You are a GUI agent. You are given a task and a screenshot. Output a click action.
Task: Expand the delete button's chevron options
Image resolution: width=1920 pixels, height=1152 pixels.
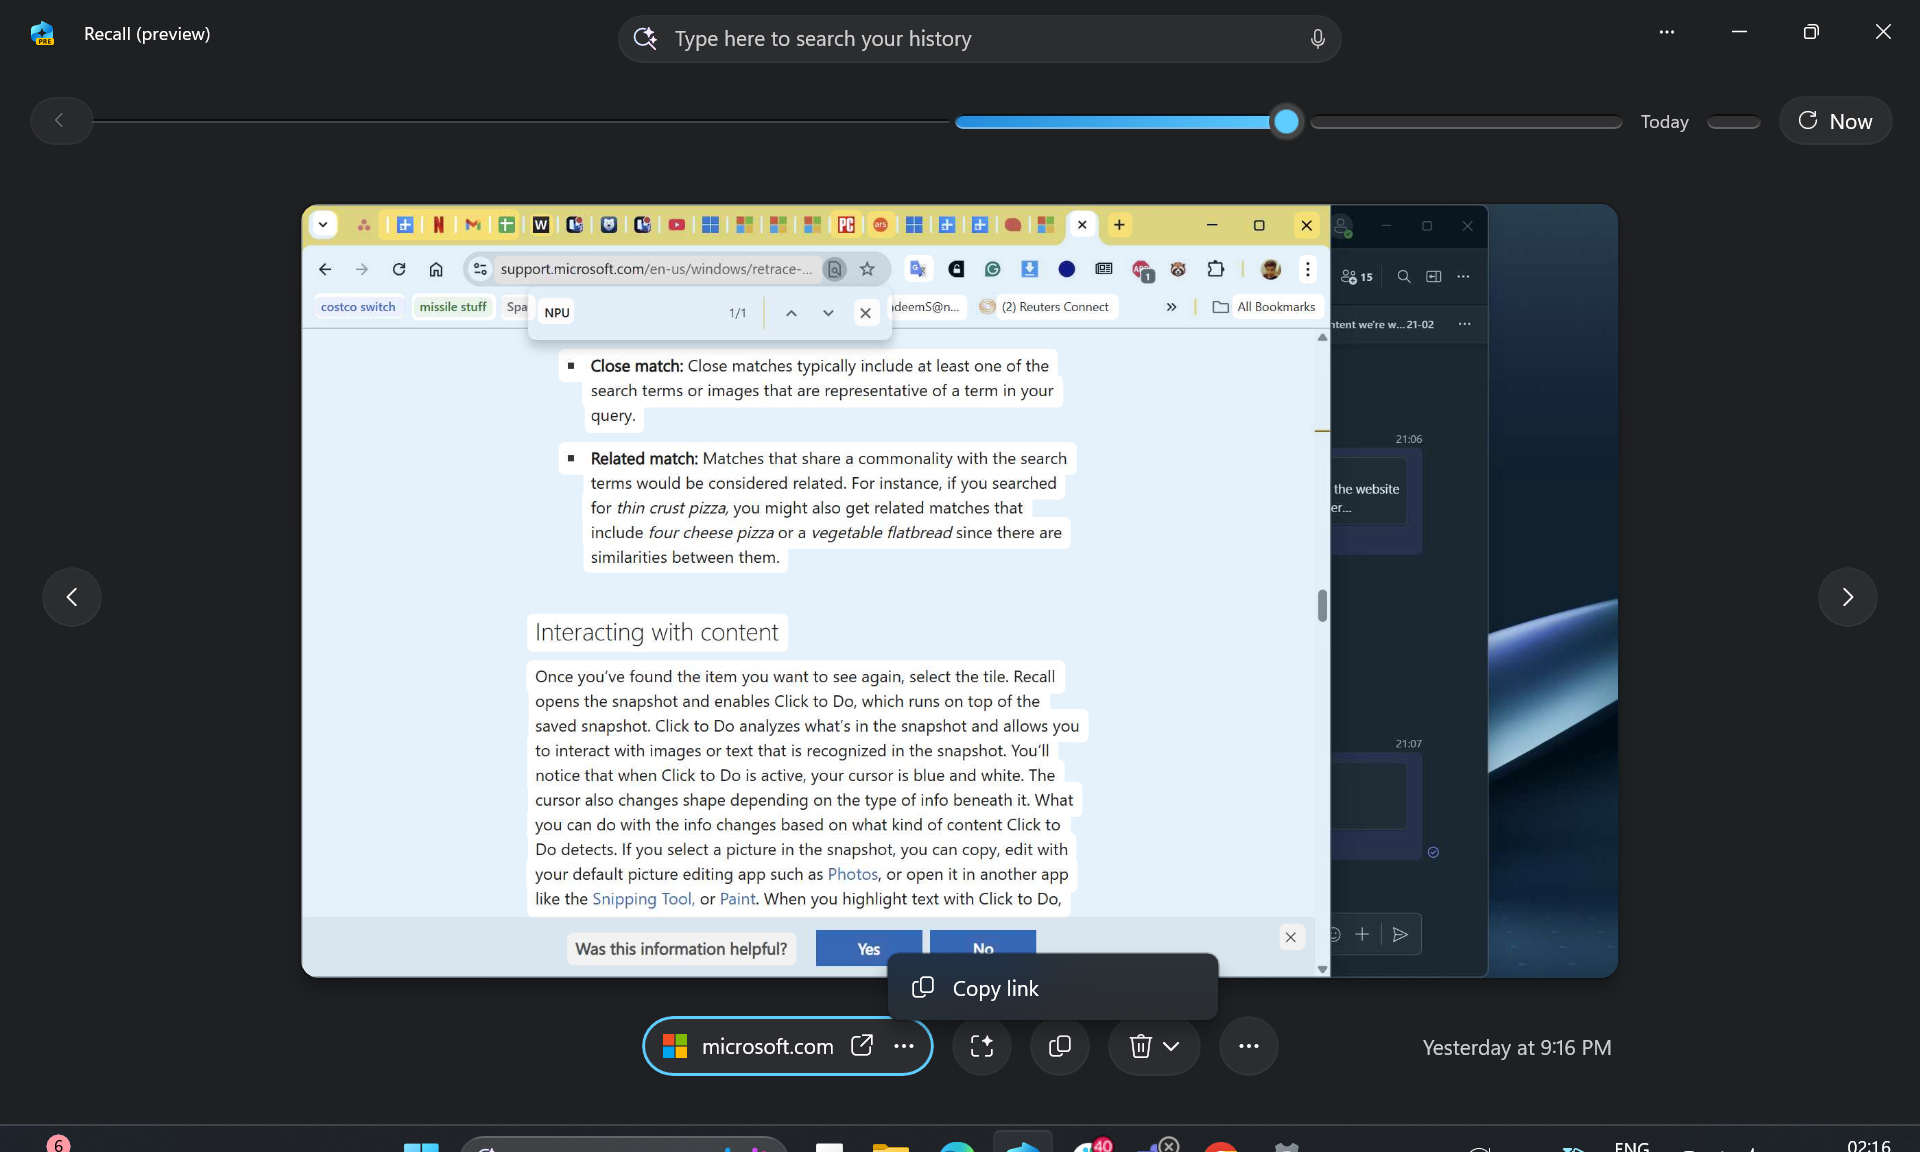point(1170,1046)
